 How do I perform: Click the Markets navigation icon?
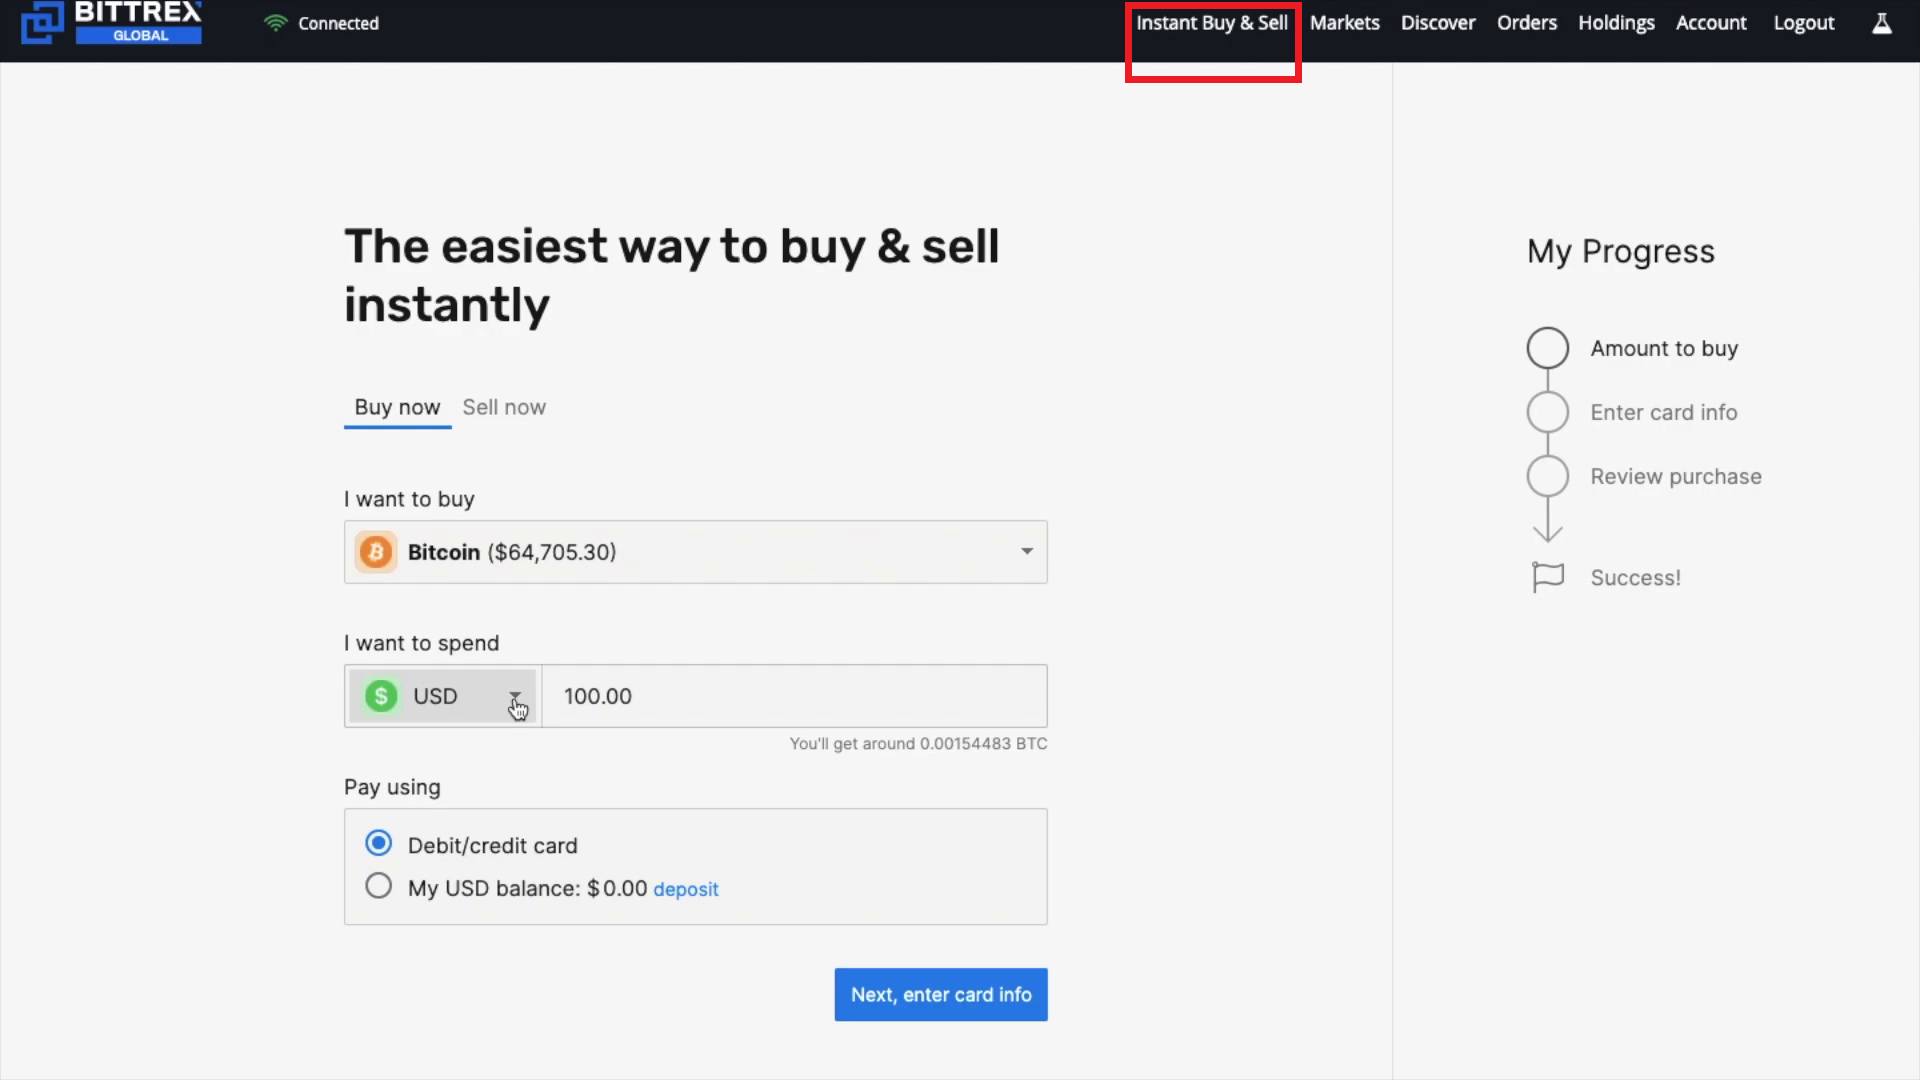point(1344,22)
